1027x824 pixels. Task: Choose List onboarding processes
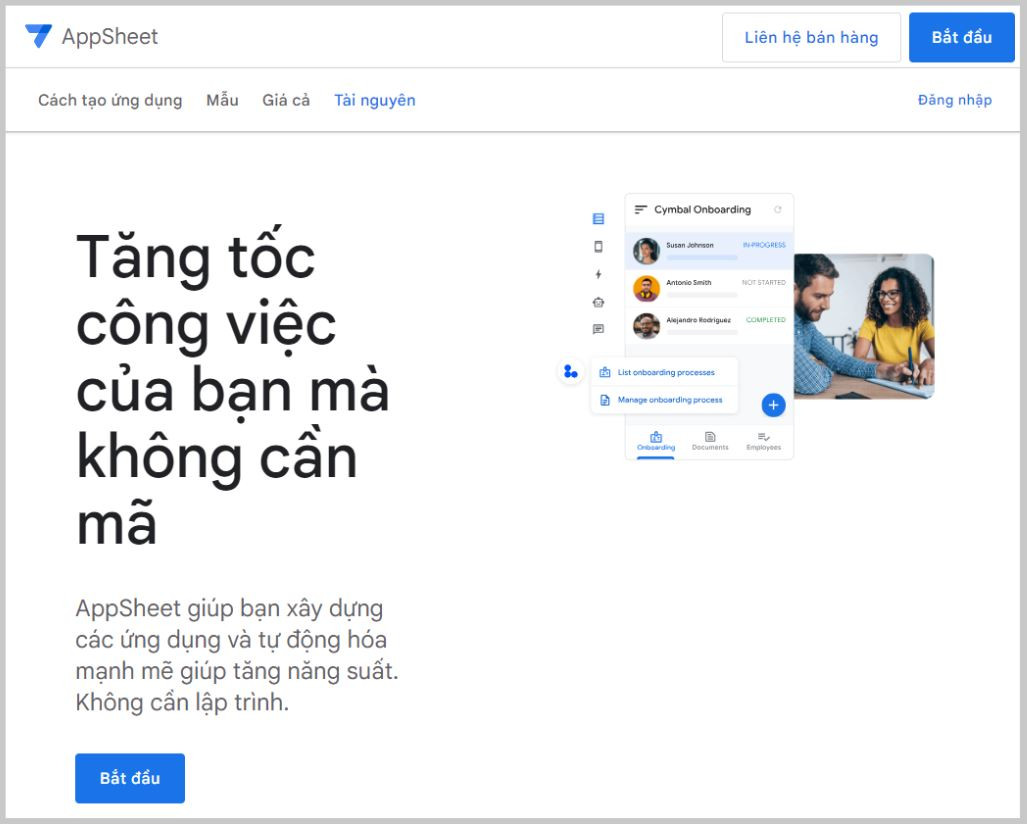(666, 372)
